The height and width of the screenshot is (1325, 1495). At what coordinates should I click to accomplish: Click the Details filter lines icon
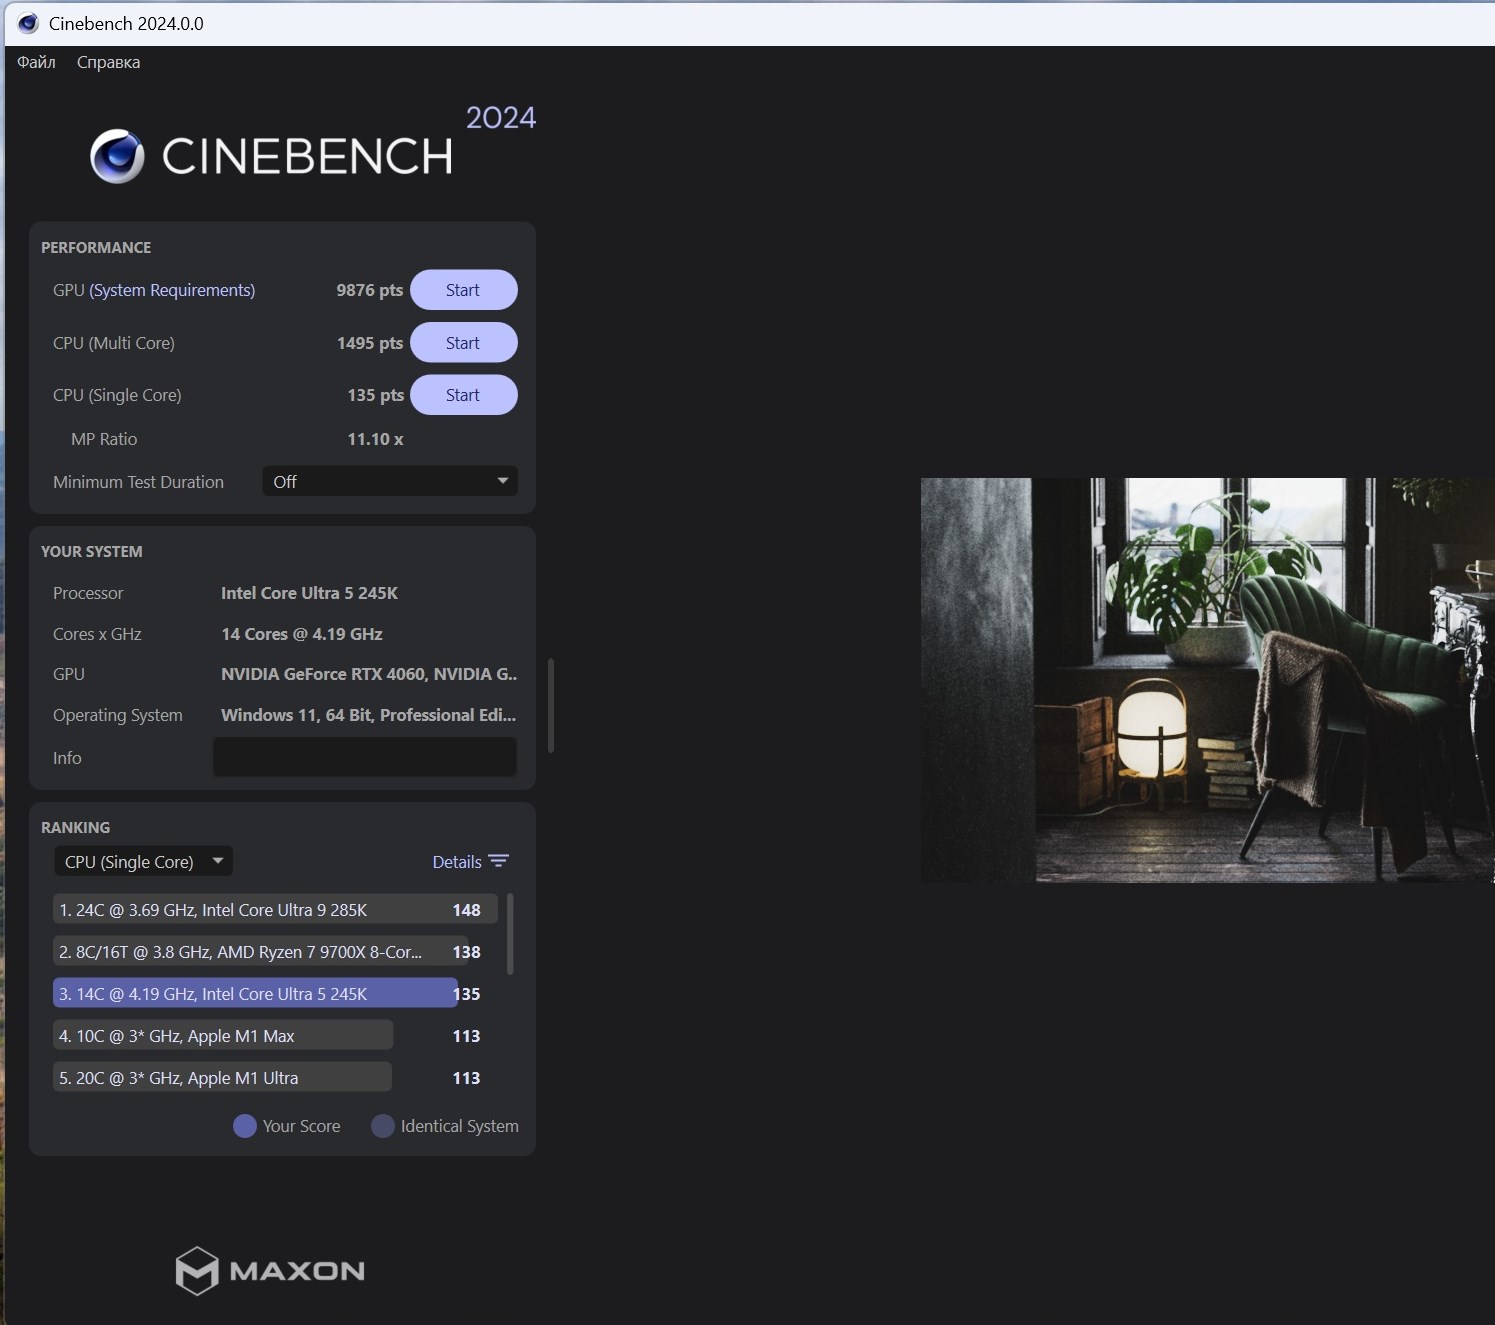coord(499,861)
